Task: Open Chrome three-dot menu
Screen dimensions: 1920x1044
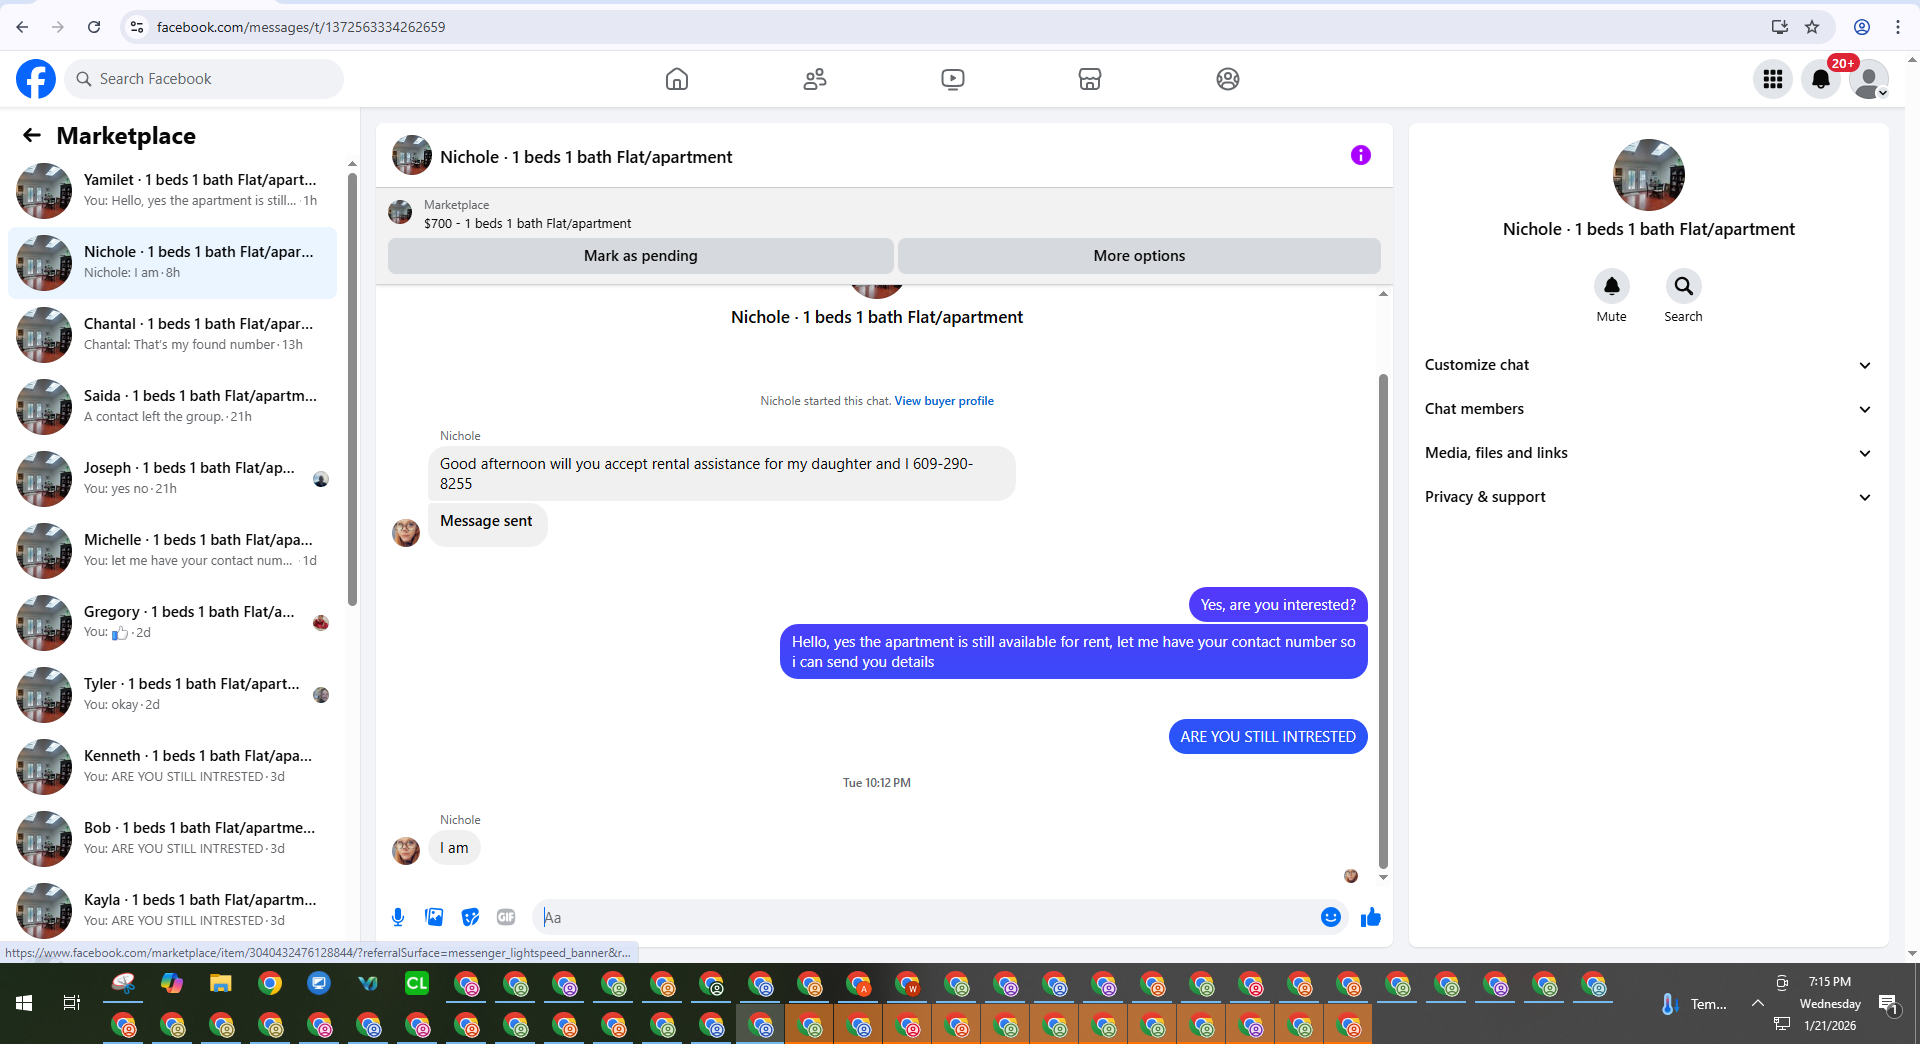Action: click(x=1898, y=27)
